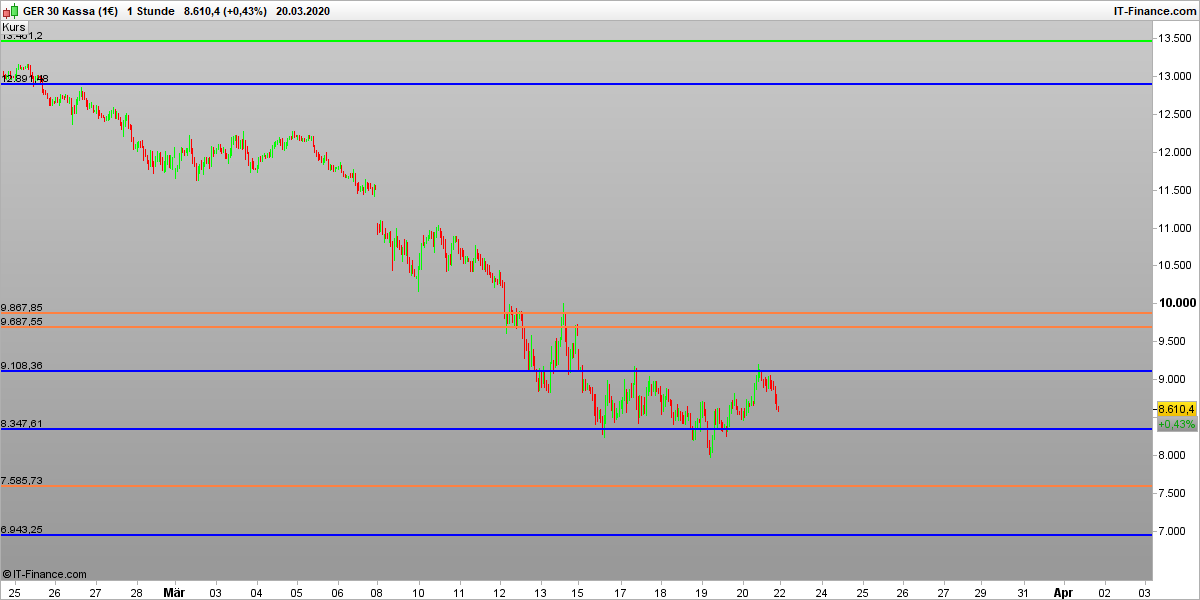Viewport: 1200px width, 600px height.
Task: Click the 'Apr' month label on time axis
Action: pyautogui.click(x=1062, y=592)
